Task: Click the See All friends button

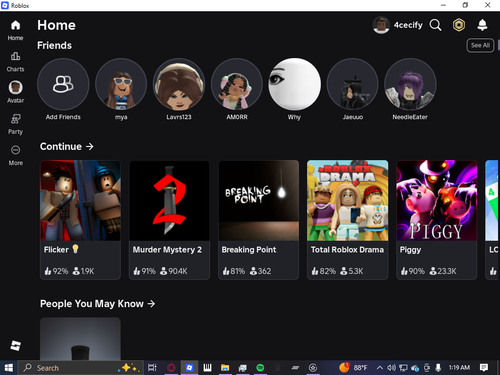Action: point(480,45)
